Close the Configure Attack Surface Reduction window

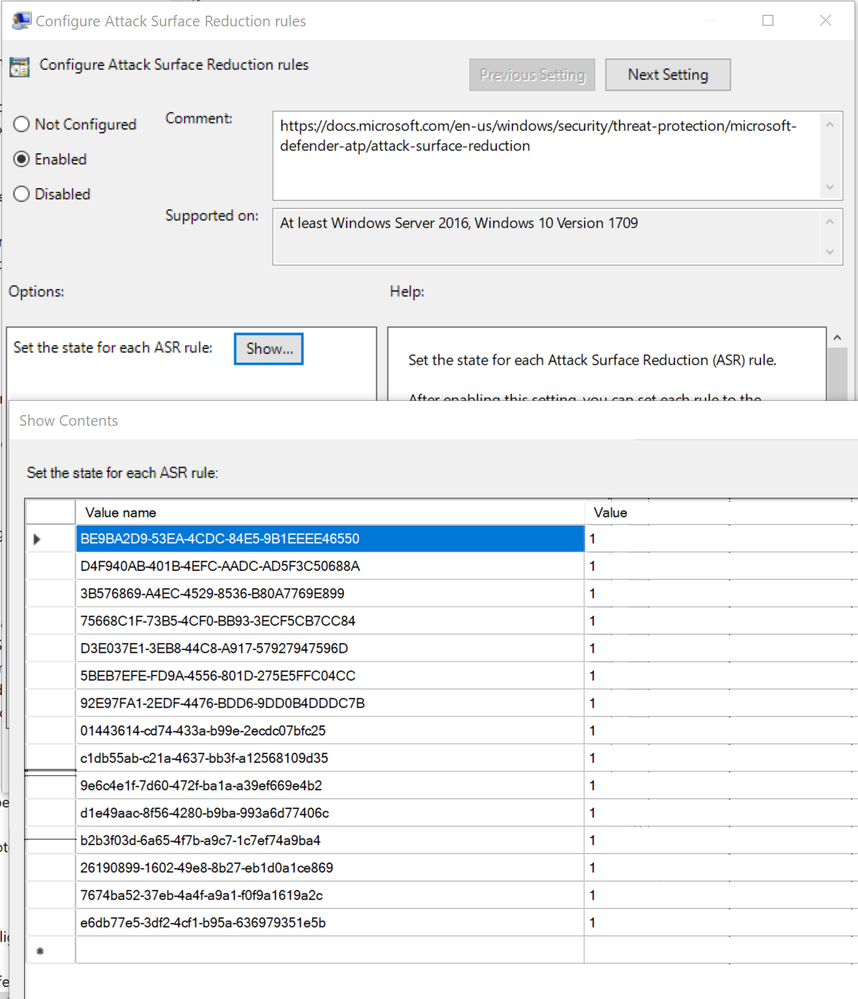click(826, 20)
